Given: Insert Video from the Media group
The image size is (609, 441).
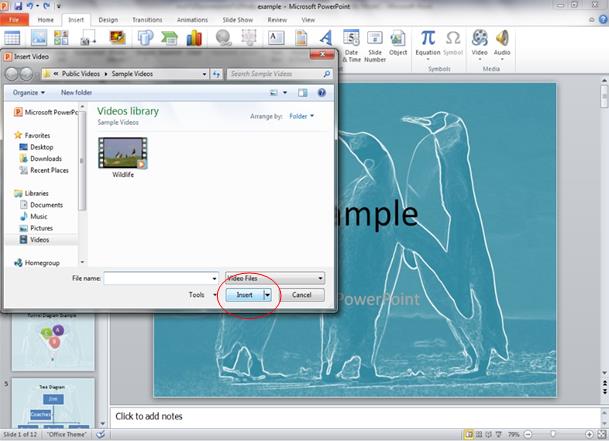Looking at the screenshot, I should point(479,40).
